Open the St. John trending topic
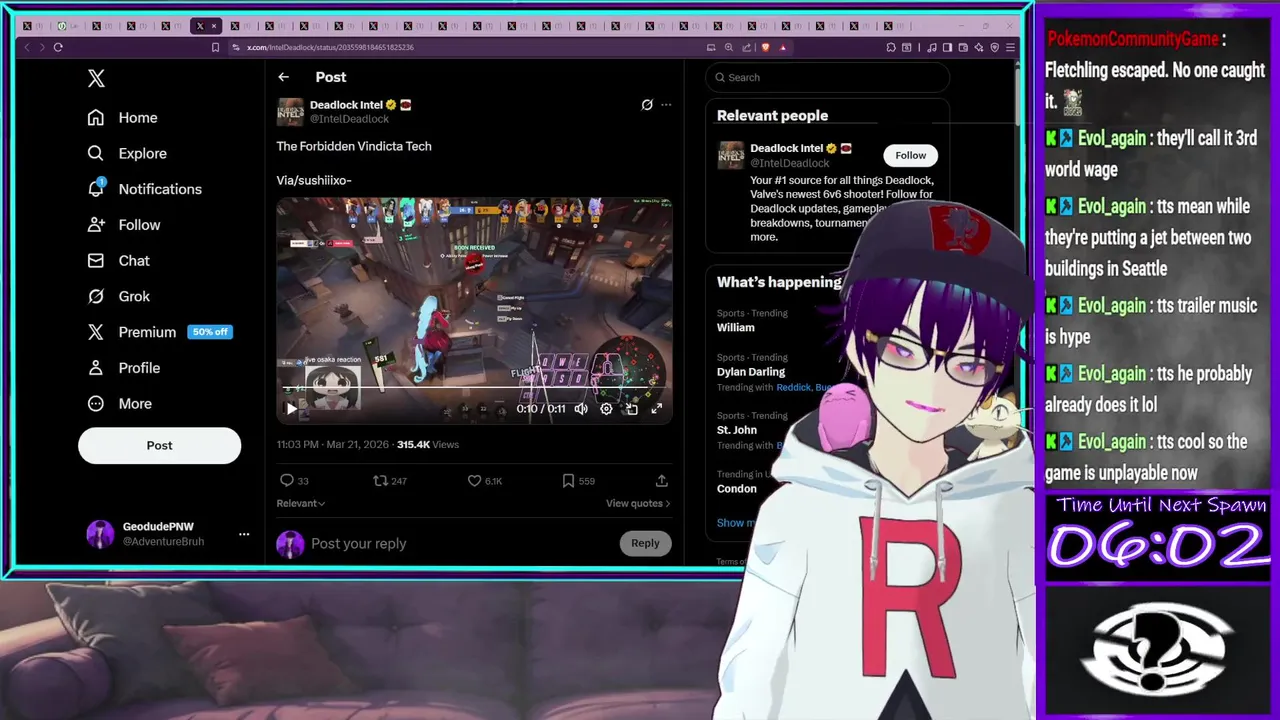Image resolution: width=1280 pixels, height=720 pixels. 737,430
